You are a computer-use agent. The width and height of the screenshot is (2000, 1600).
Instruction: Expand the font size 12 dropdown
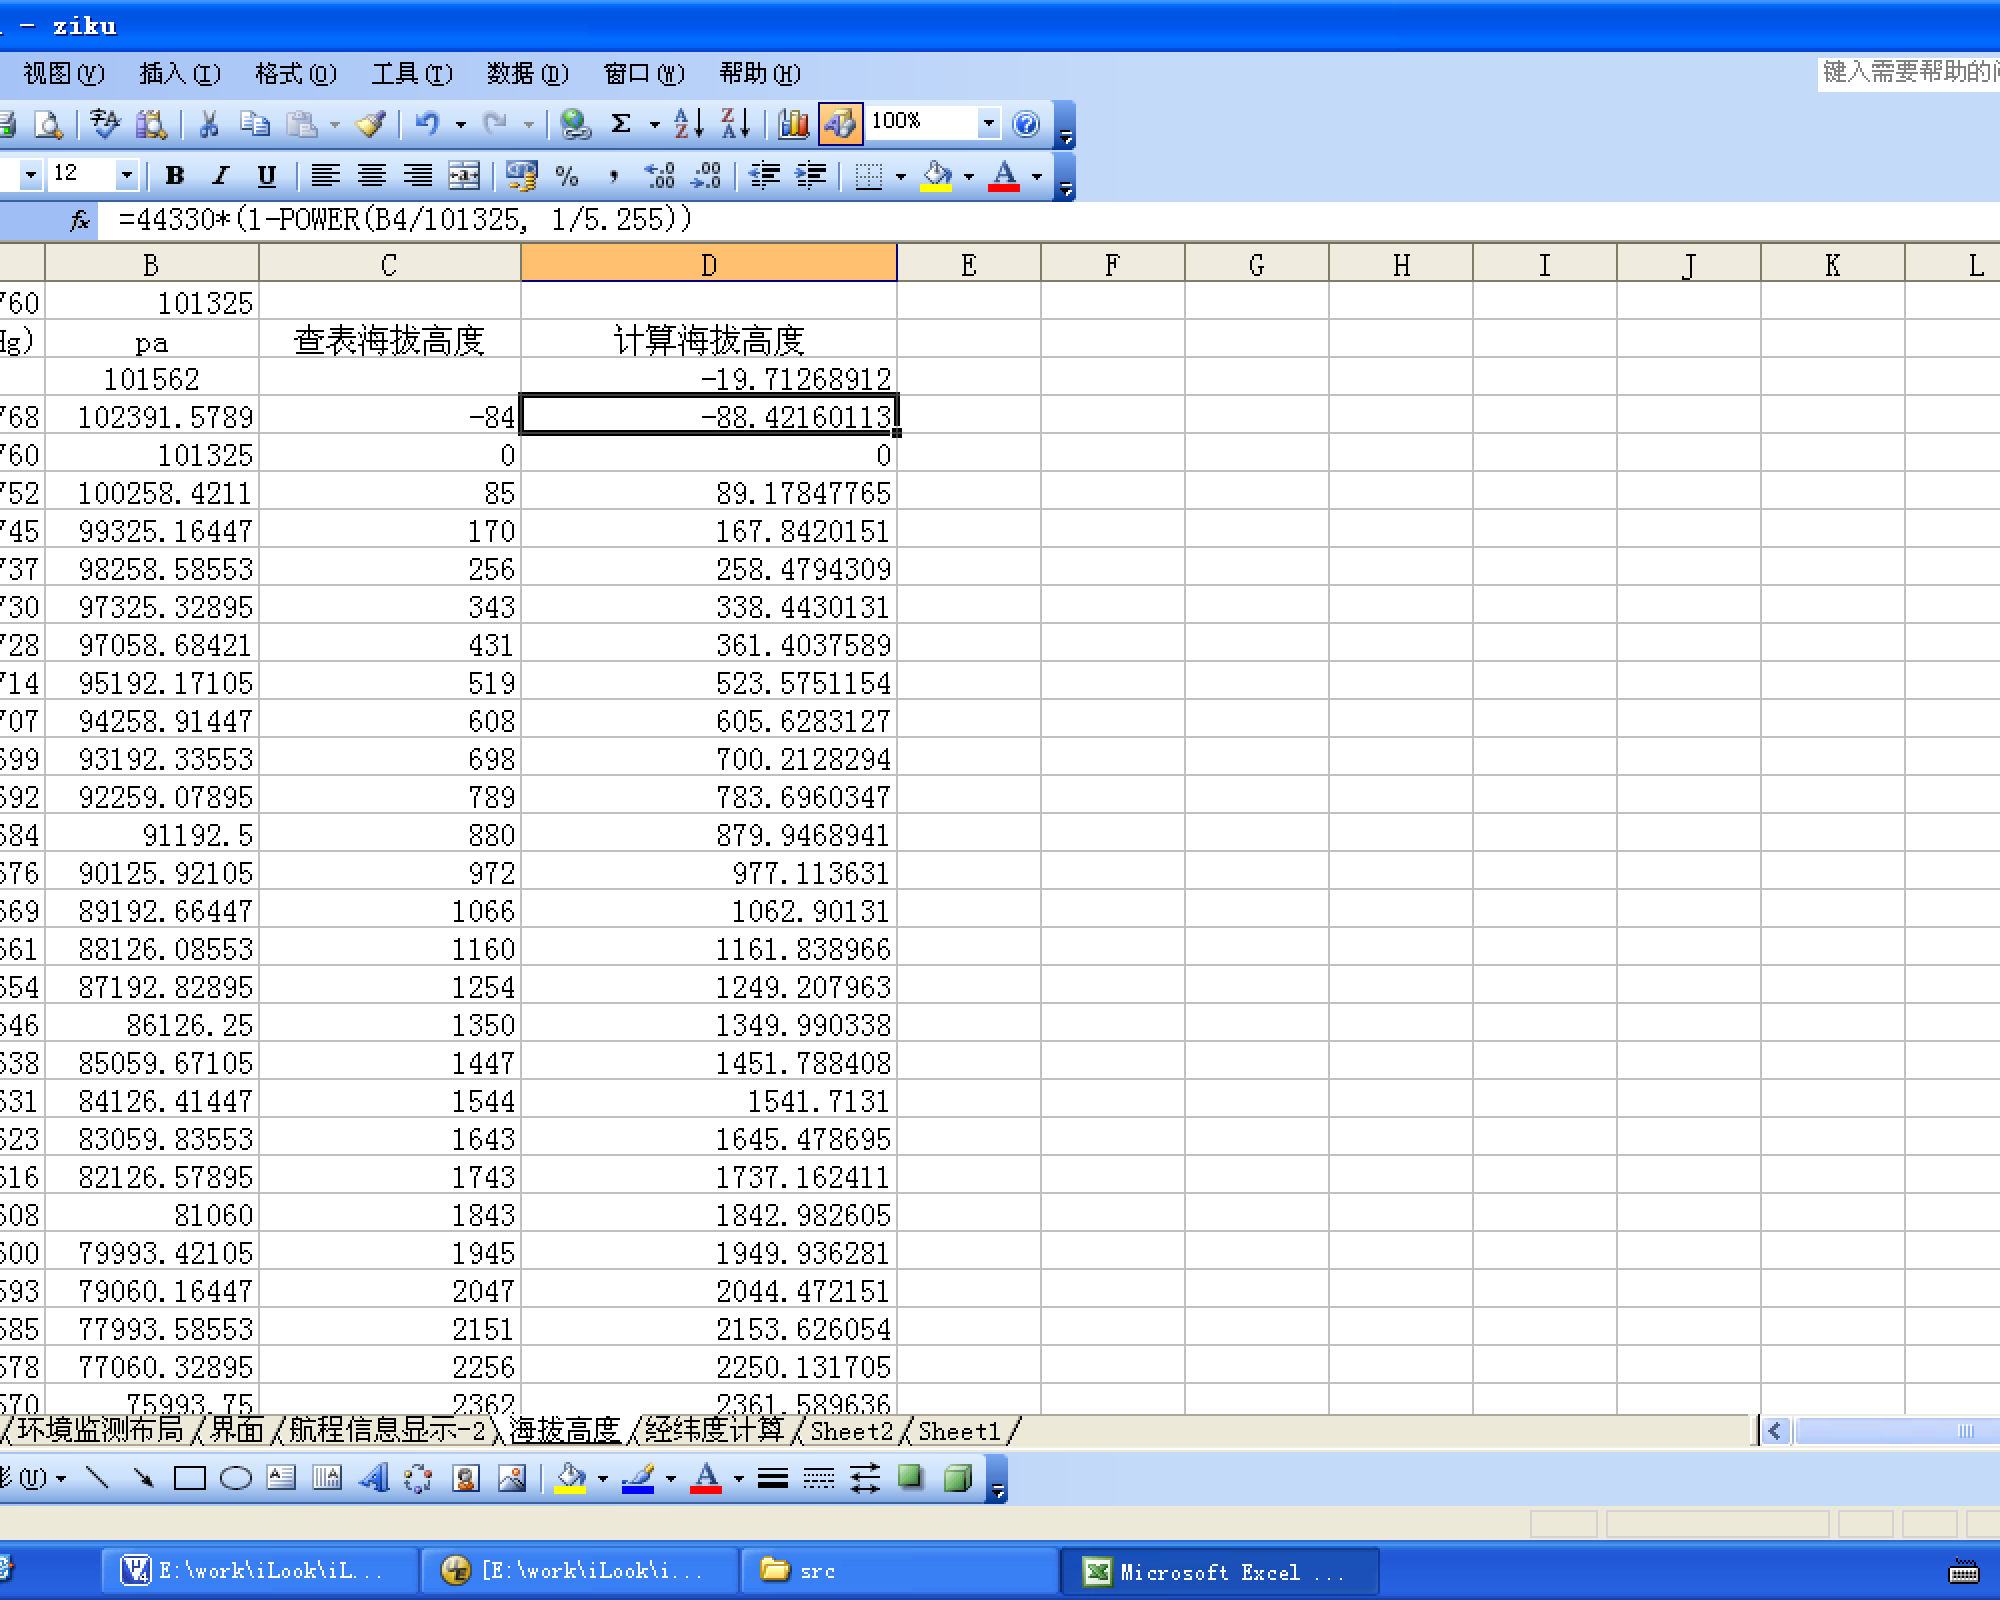click(126, 177)
